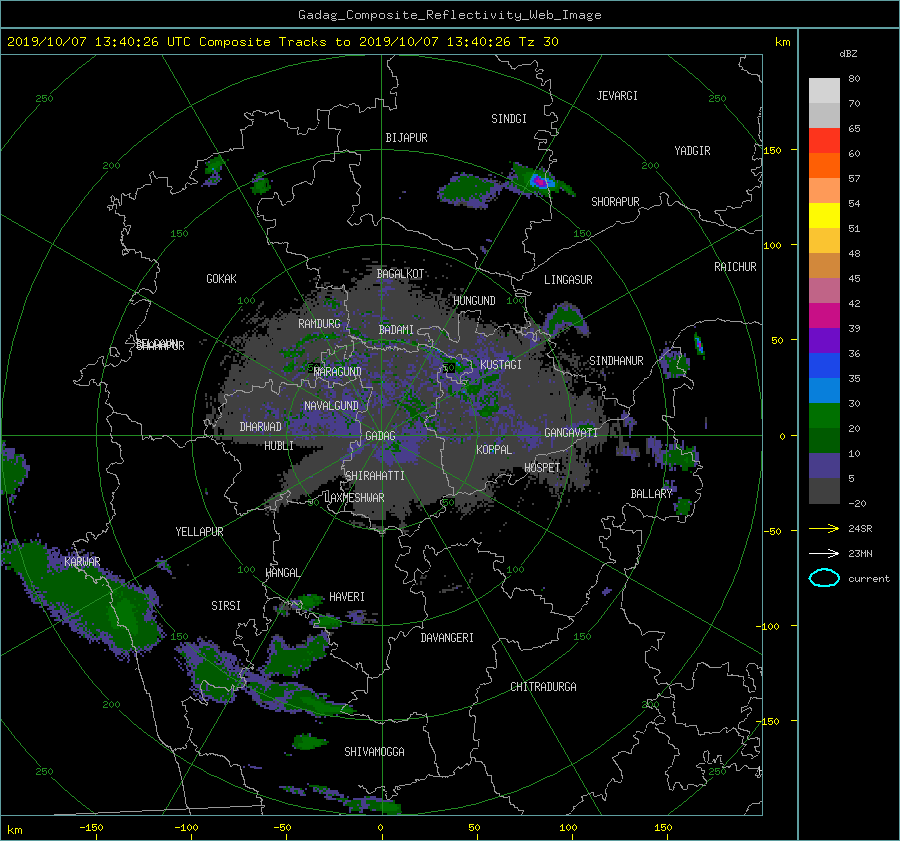The width and height of the screenshot is (900, 841).
Task: Click the SHORAPUR city label
Action: (615, 202)
